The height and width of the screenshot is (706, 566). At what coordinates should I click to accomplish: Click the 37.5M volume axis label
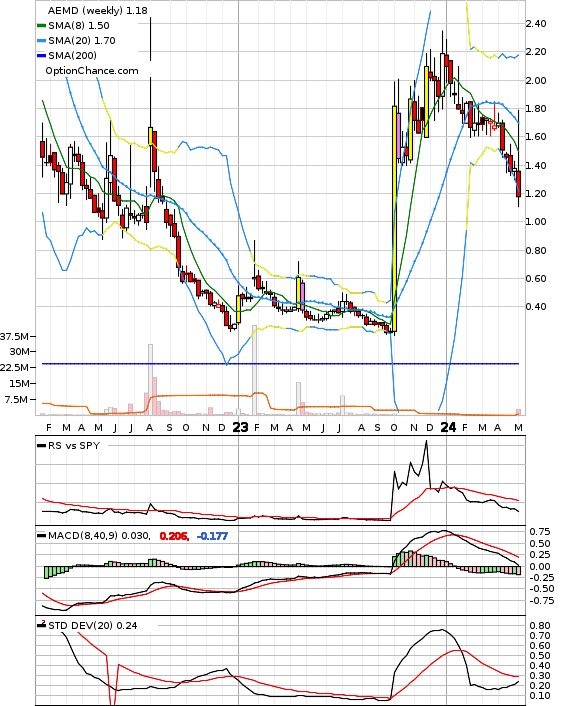pos(15,337)
